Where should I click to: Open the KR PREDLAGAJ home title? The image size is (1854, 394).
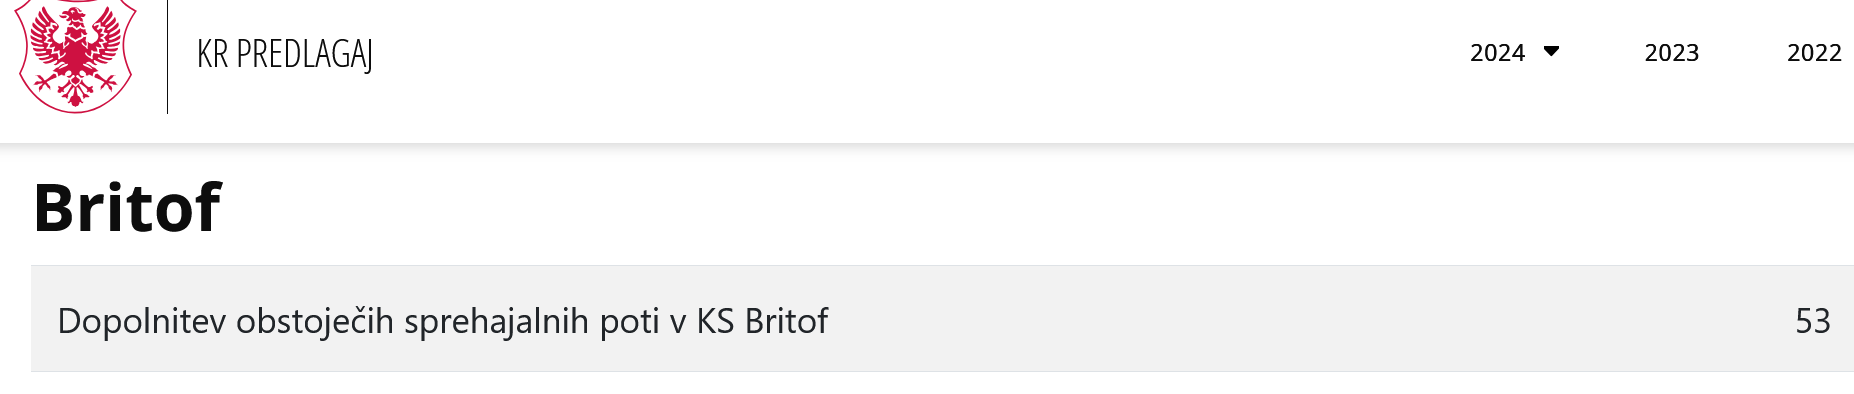pos(285,54)
